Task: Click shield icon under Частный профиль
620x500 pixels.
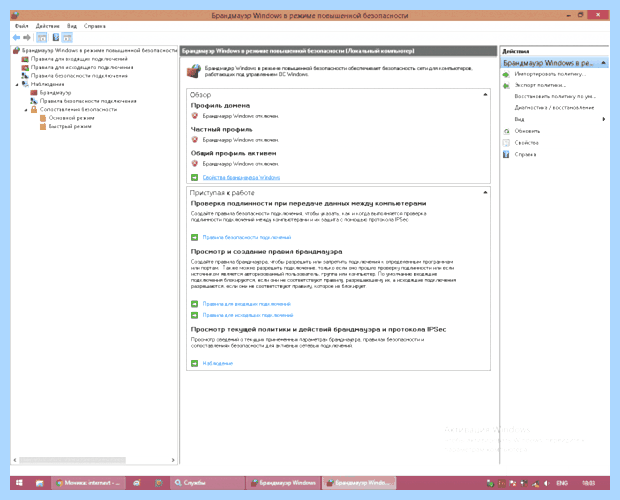Action: (x=195, y=140)
